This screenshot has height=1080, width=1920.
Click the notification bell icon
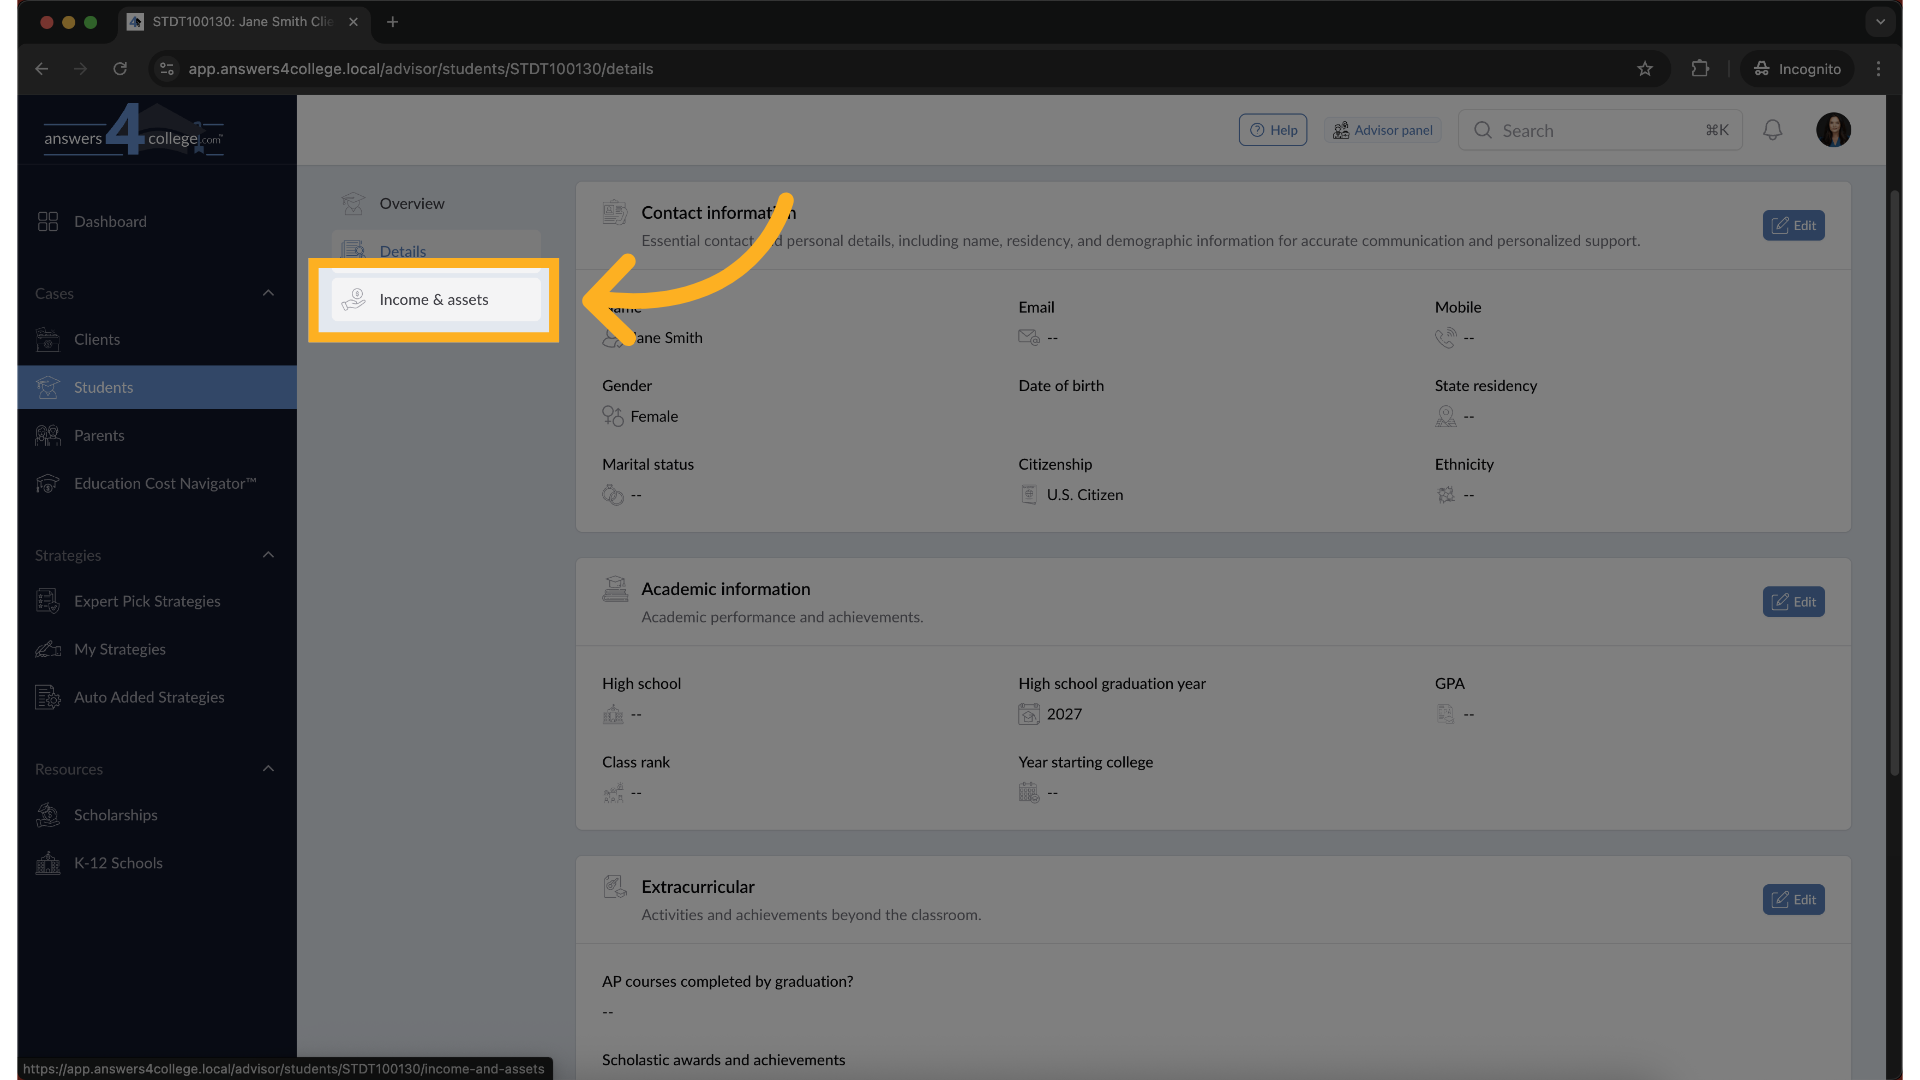click(x=1772, y=130)
